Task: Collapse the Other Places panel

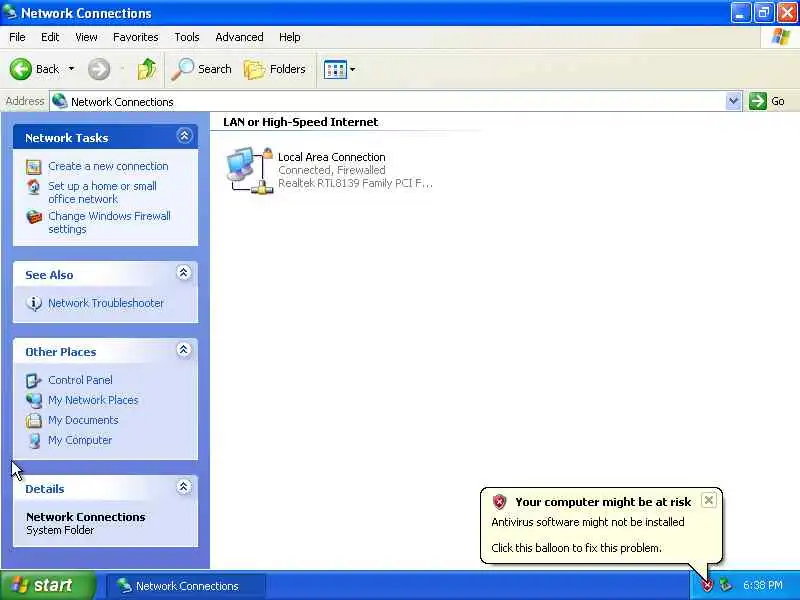Action: tap(184, 350)
